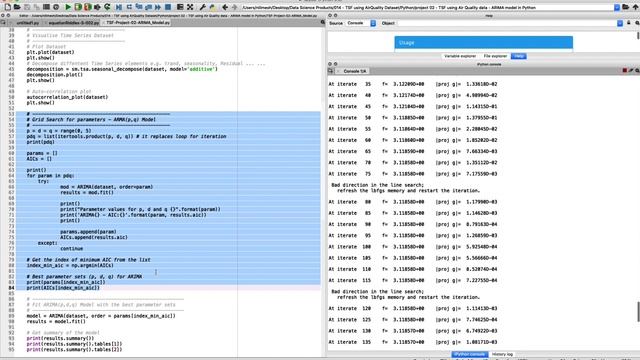
Task: Undock the Python console pane
Action: click(x=336, y=64)
